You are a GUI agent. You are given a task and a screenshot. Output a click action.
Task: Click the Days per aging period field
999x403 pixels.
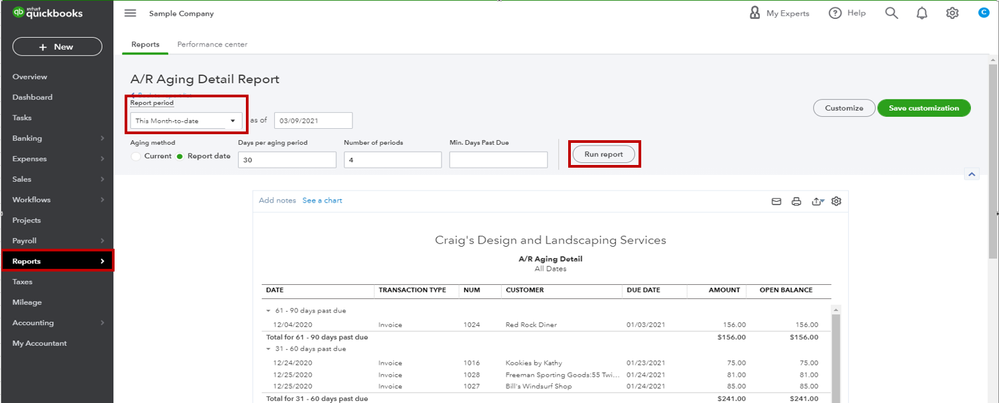point(287,160)
